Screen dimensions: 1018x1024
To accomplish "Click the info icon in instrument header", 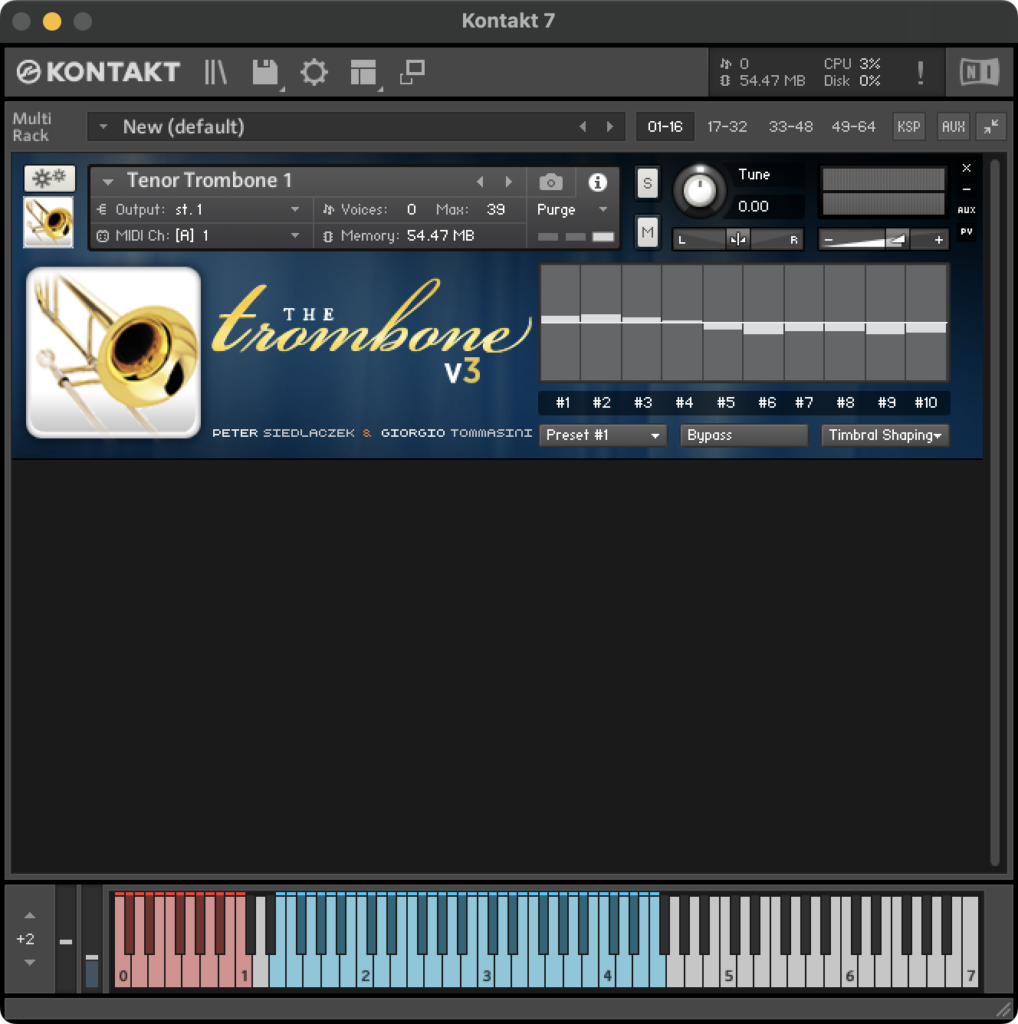I will (x=597, y=182).
